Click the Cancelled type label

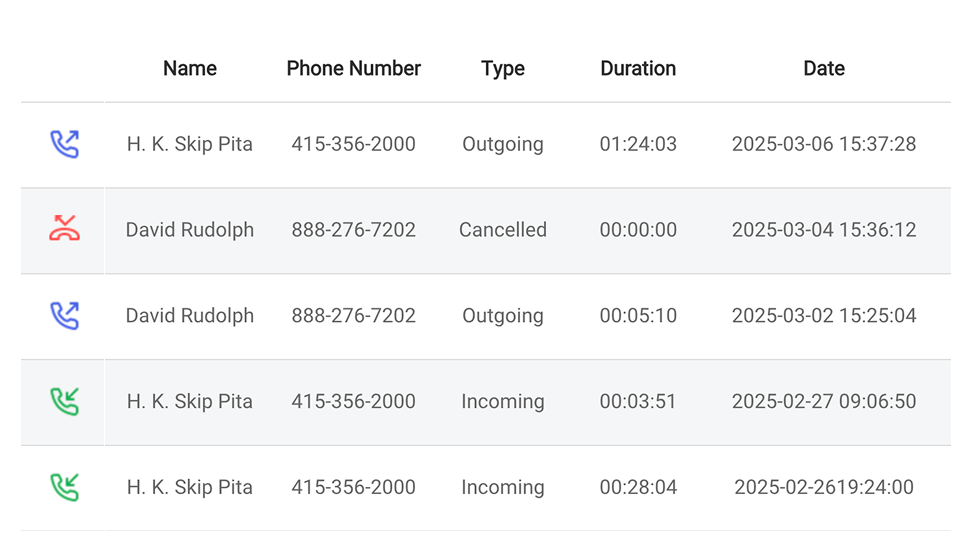point(503,230)
